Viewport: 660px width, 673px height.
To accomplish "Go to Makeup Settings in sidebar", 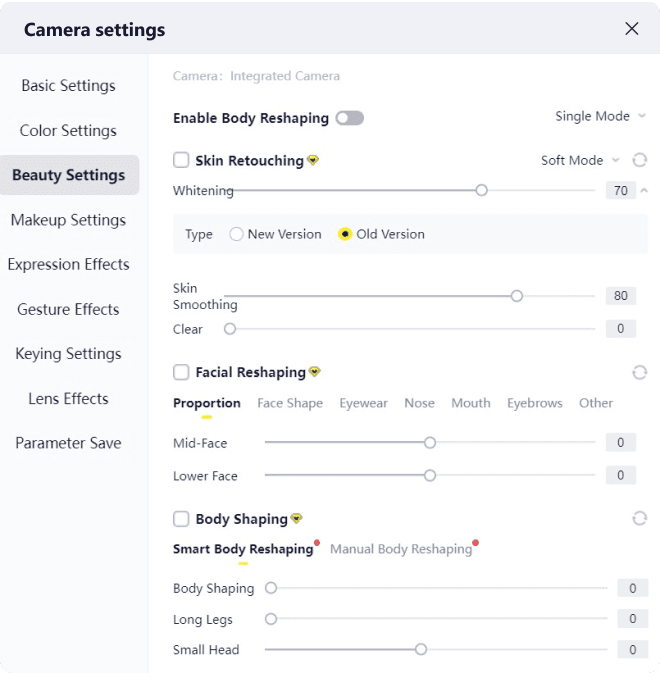I will pos(68,220).
